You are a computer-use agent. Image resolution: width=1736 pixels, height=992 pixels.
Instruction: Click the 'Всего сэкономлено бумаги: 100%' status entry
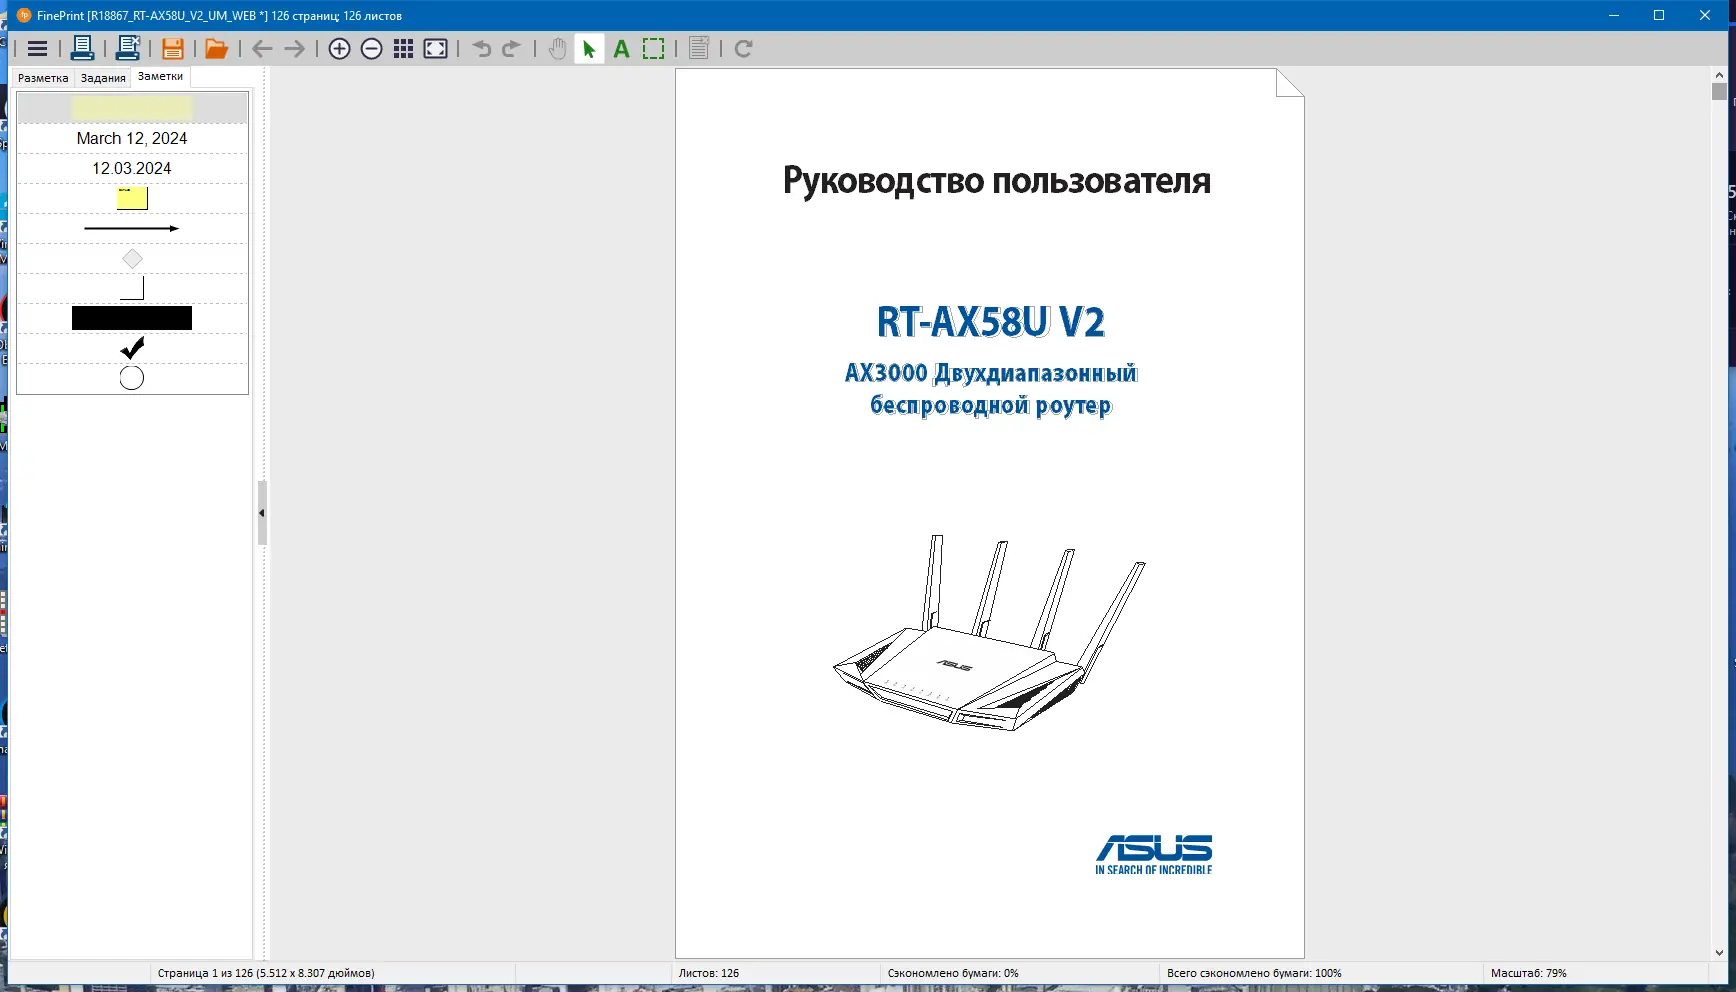coord(1254,973)
